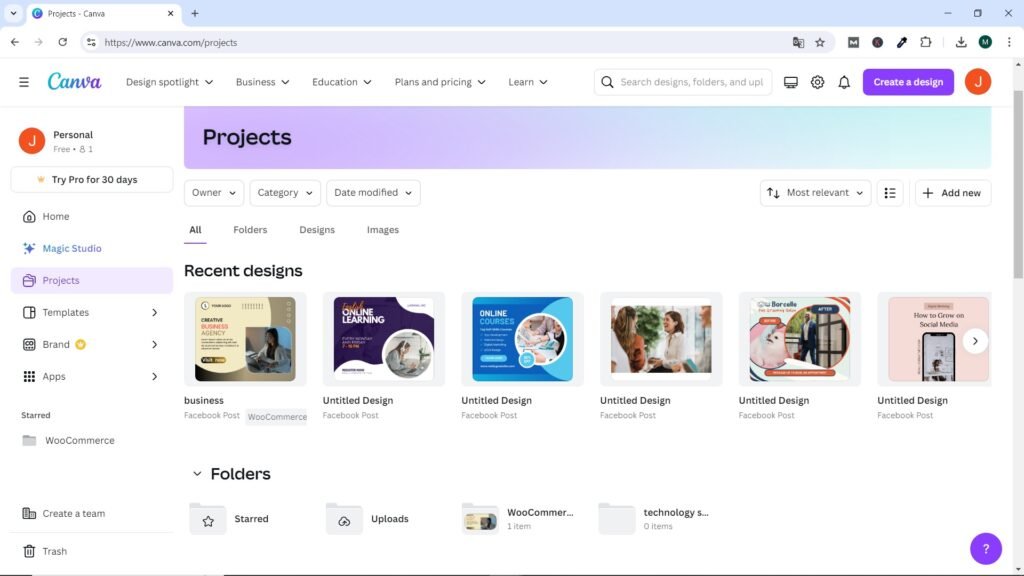1024x576 pixels.
Task: Click the desktop app monitor icon
Action: tap(791, 82)
